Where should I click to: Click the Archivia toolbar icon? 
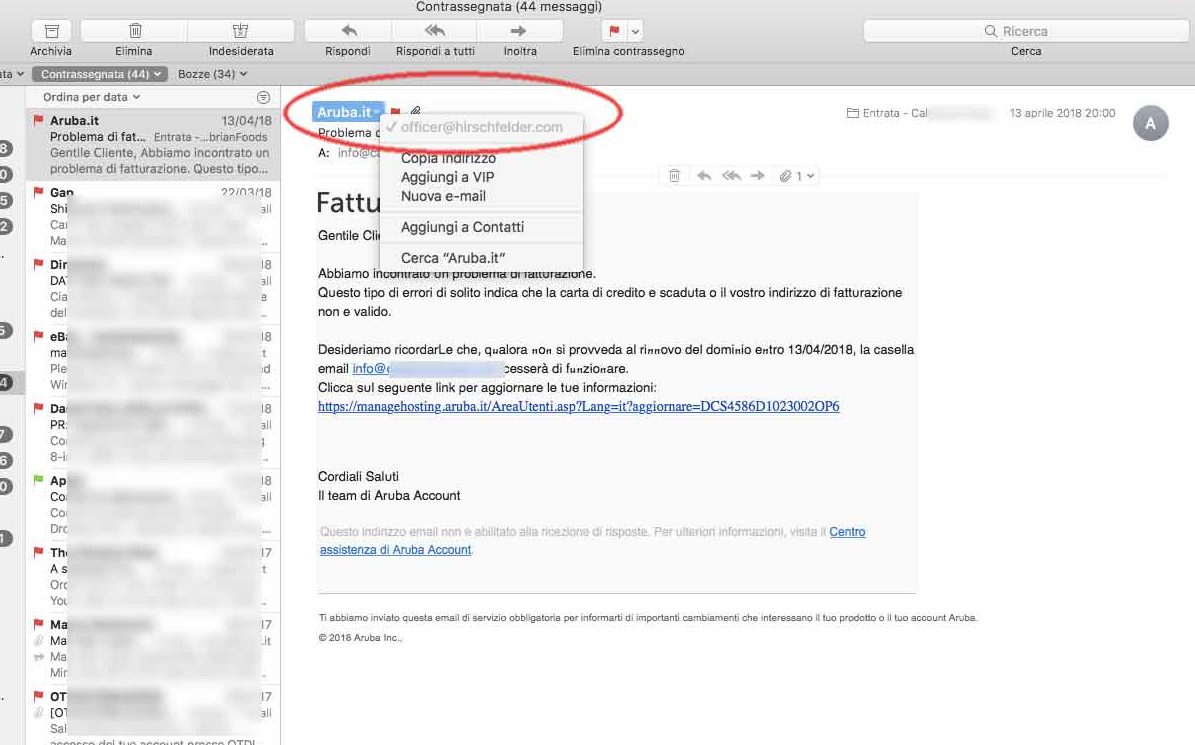[51, 30]
